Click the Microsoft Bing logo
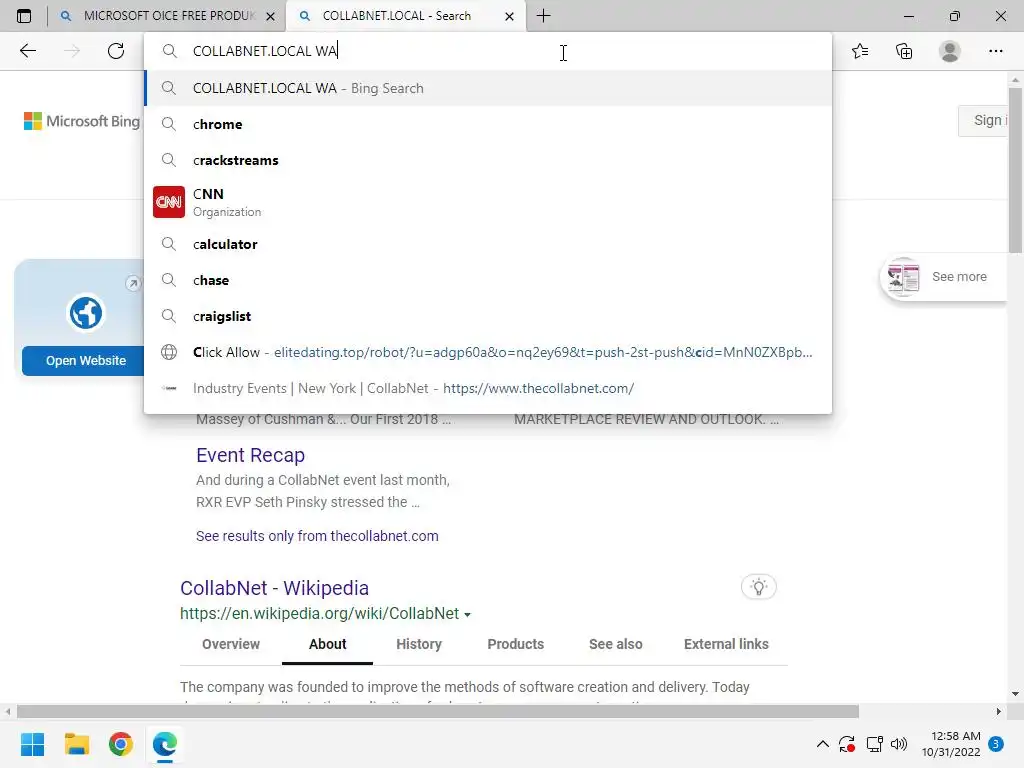 [x=82, y=121]
